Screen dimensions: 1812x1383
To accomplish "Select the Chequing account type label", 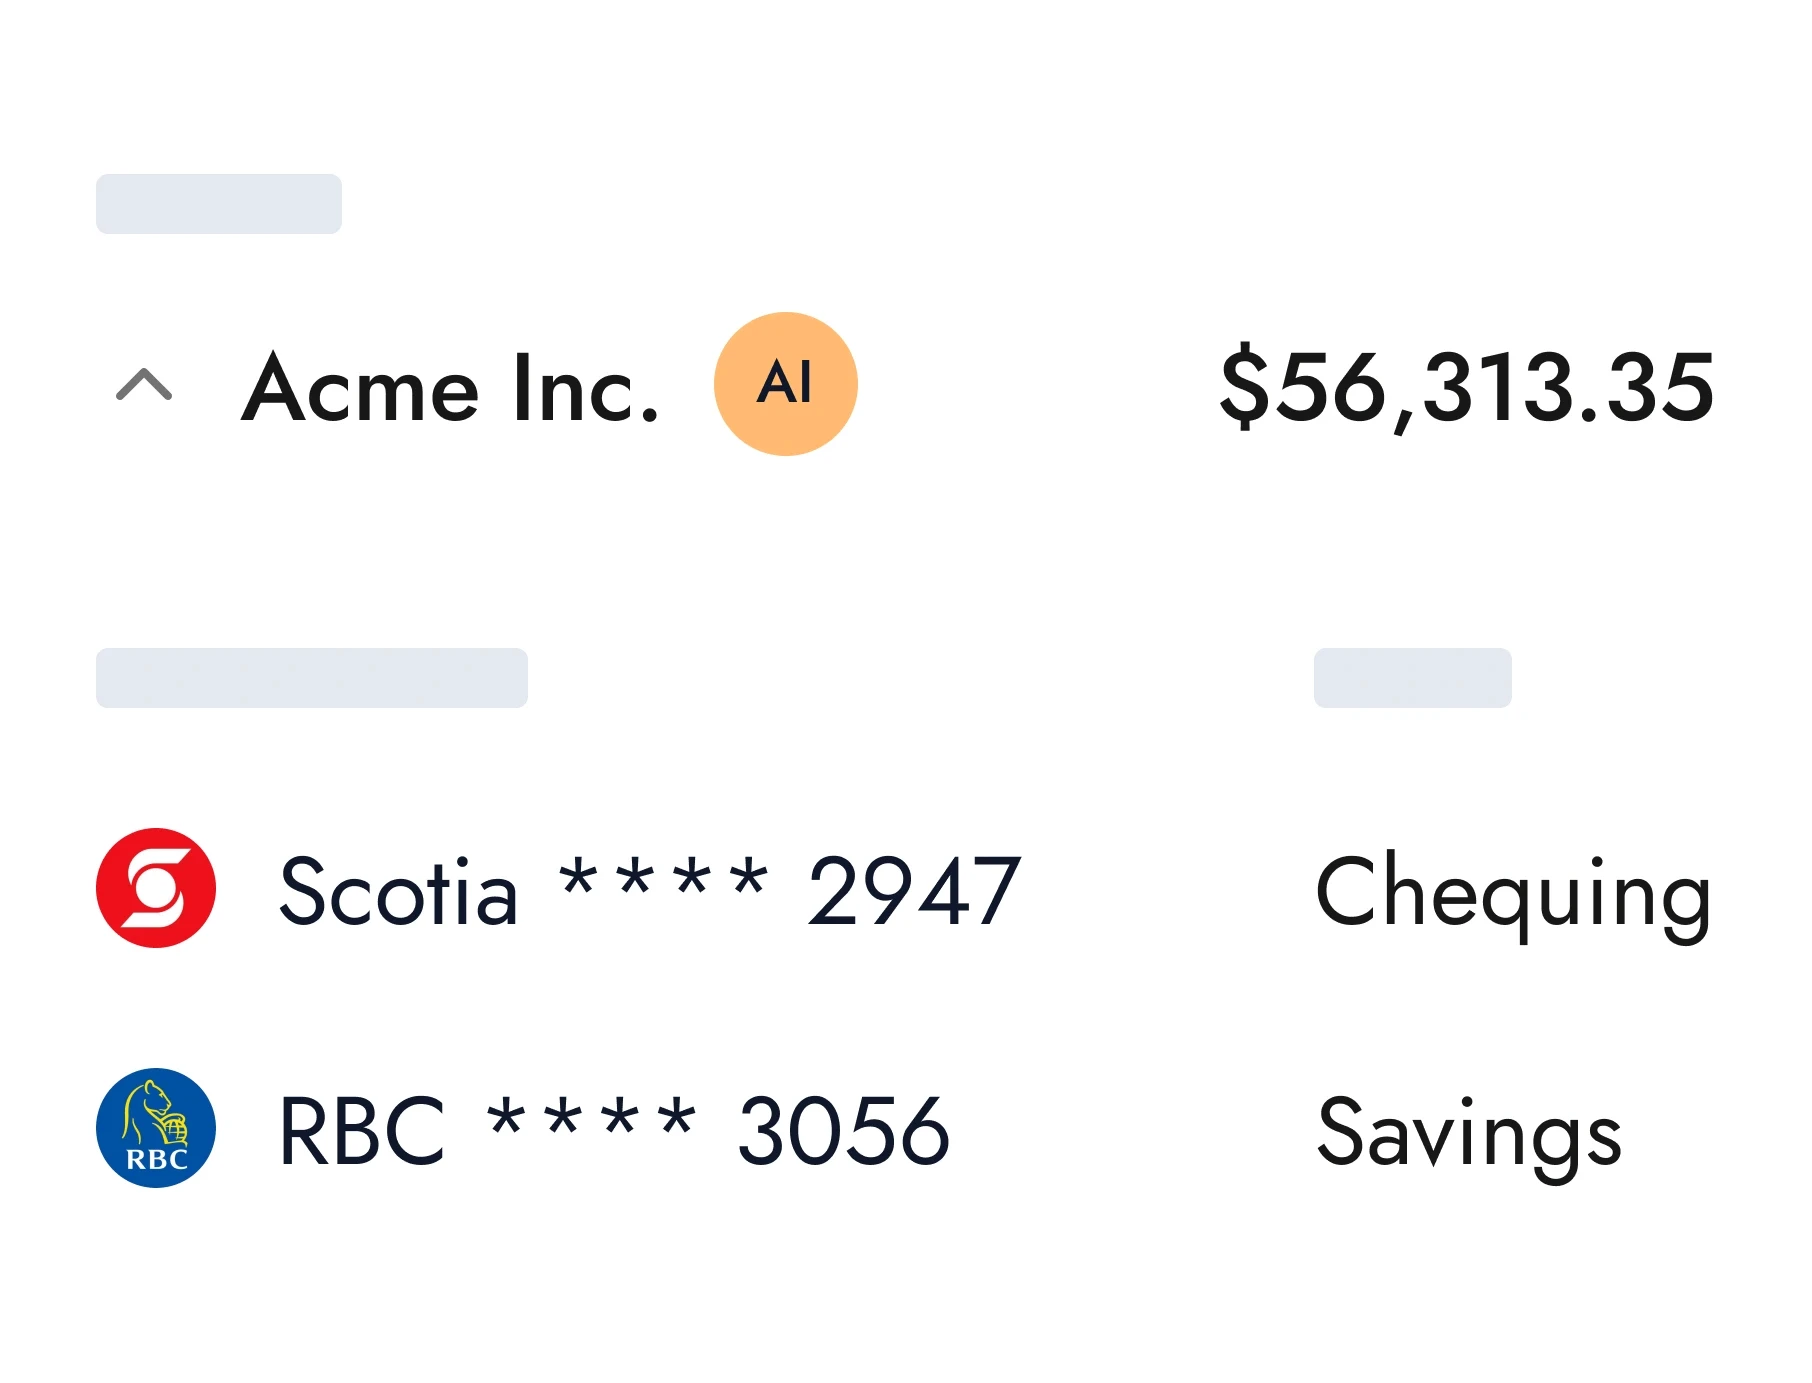I will click(1514, 893).
